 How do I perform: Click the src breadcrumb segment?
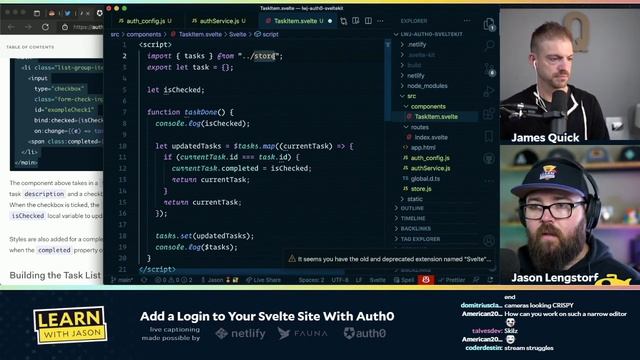pyautogui.click(x=115, y=34)
